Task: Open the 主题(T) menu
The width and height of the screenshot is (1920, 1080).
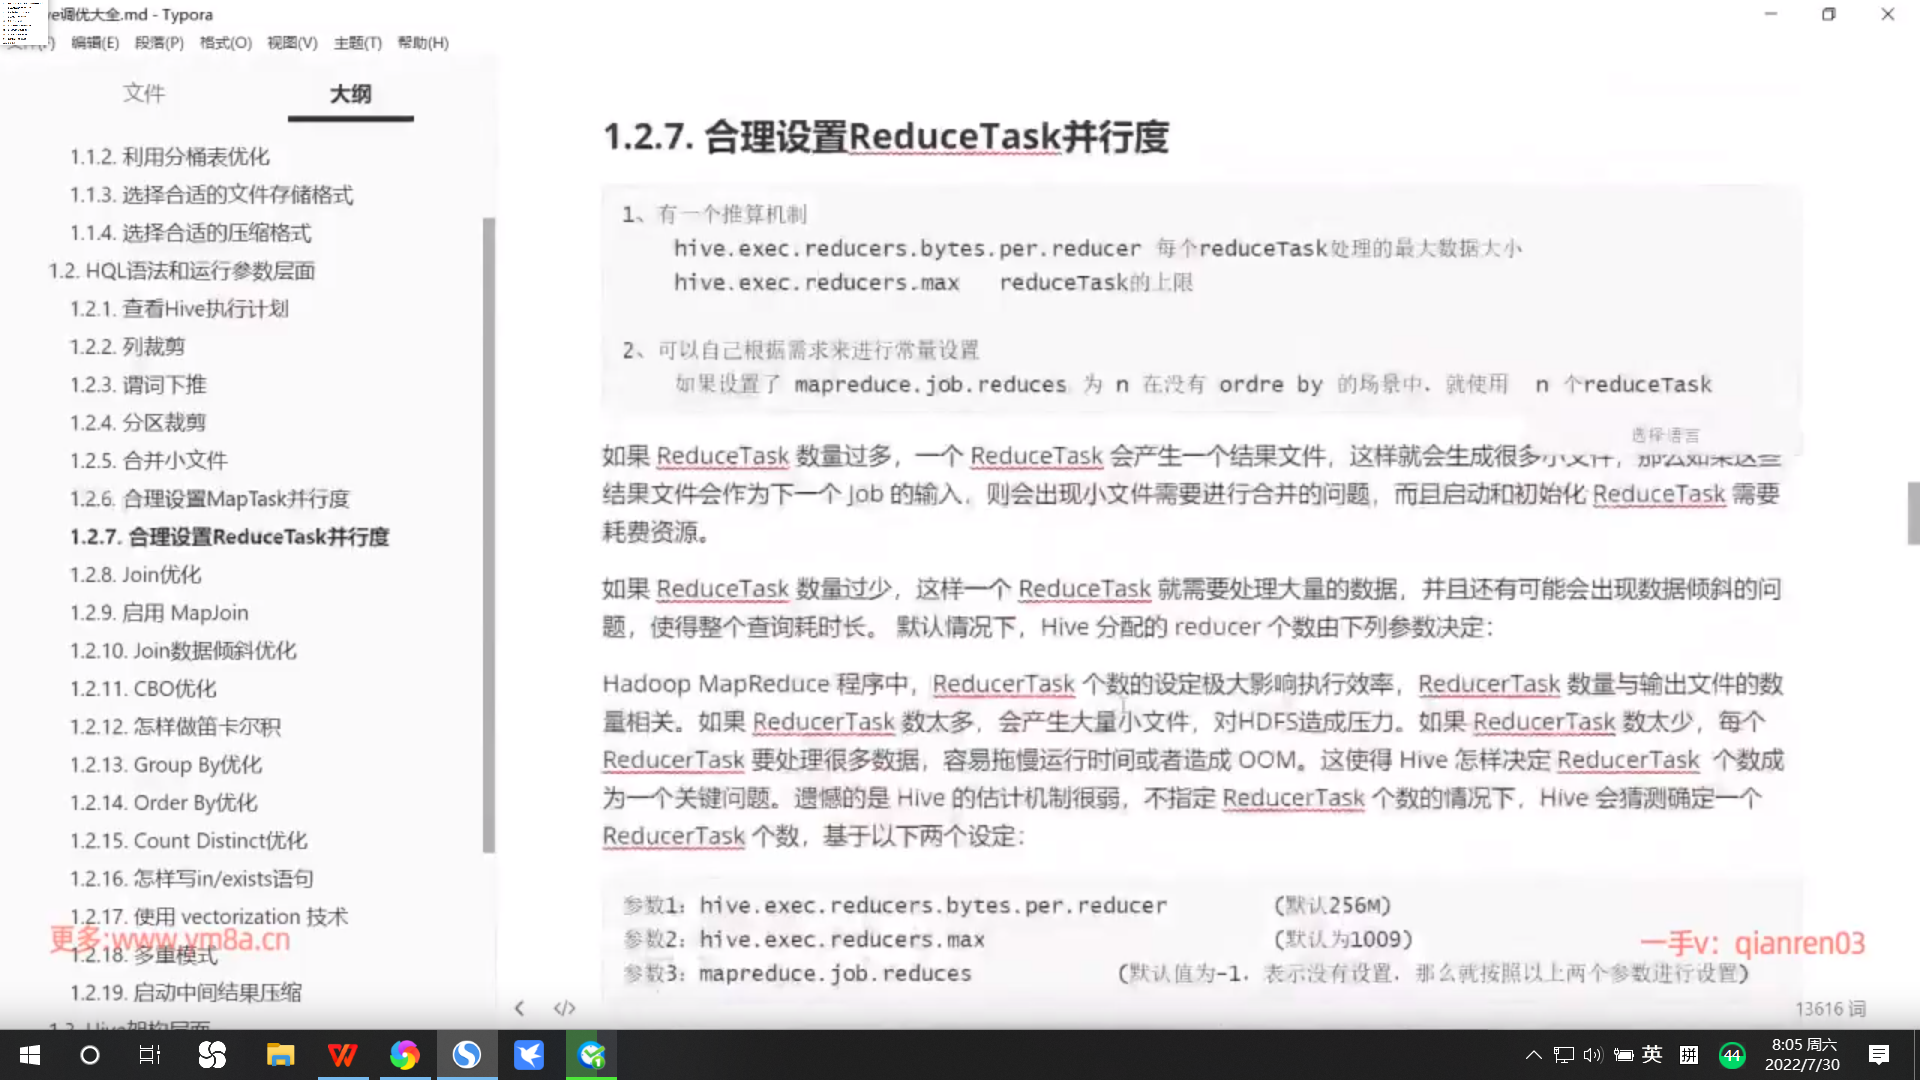Action: pos(357,43)
